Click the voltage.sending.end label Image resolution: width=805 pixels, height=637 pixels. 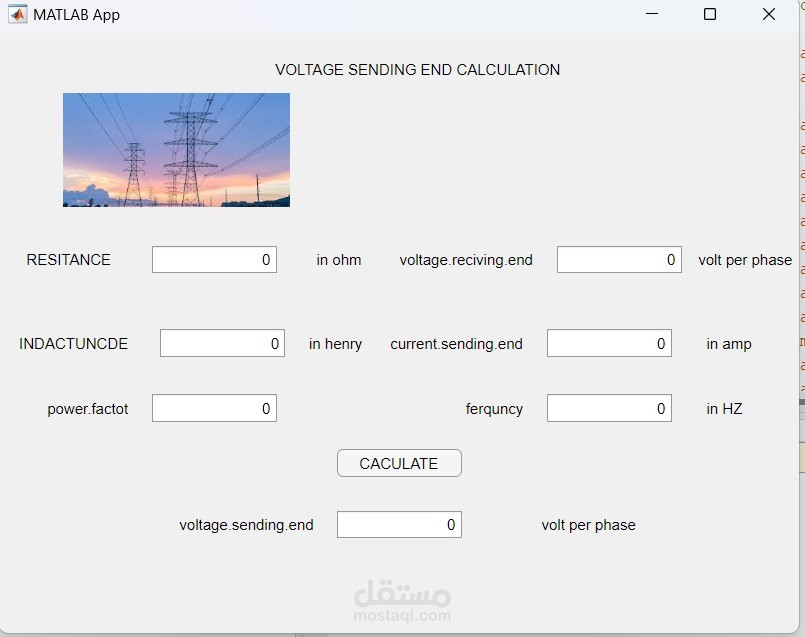(x=246, y=525)
